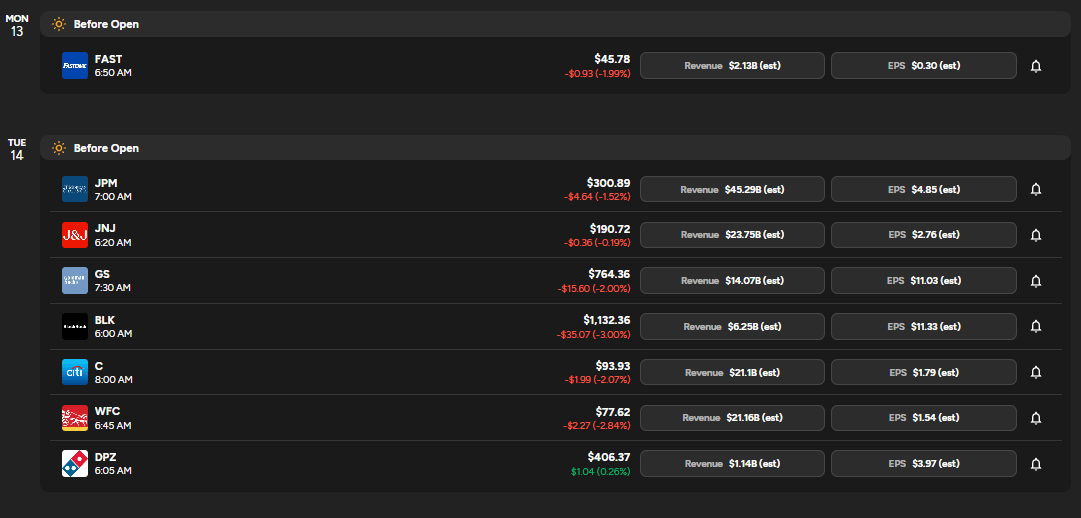This screenshot has height=518, width=1081.
Task: Click JPM price $300.89
Action: [609, 183]
